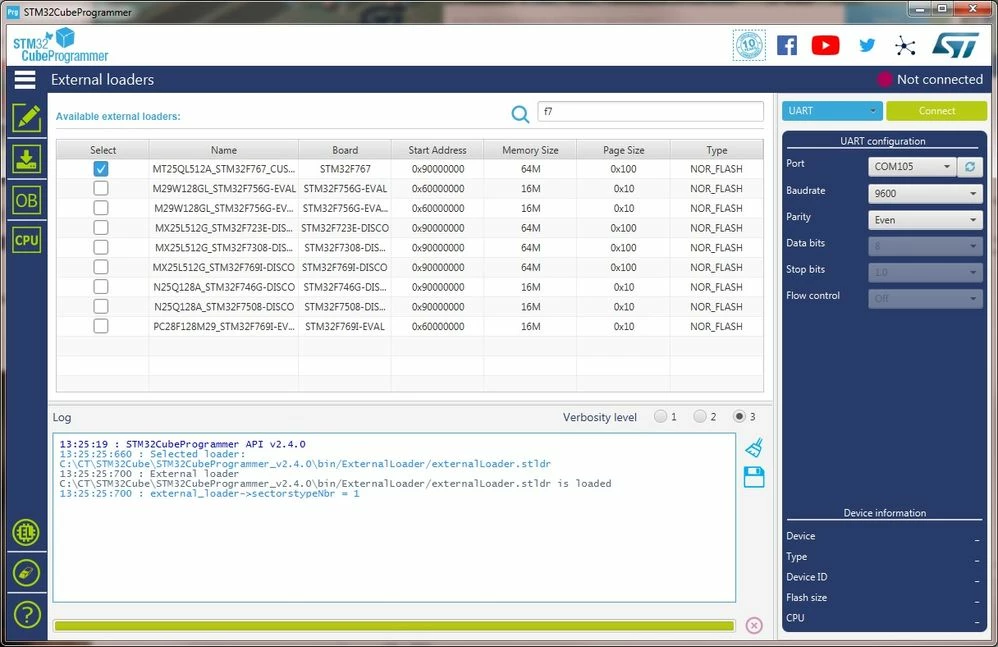Click the full chip erase icon
Viewport: 998px width, 647px height.
pos(26,573)
